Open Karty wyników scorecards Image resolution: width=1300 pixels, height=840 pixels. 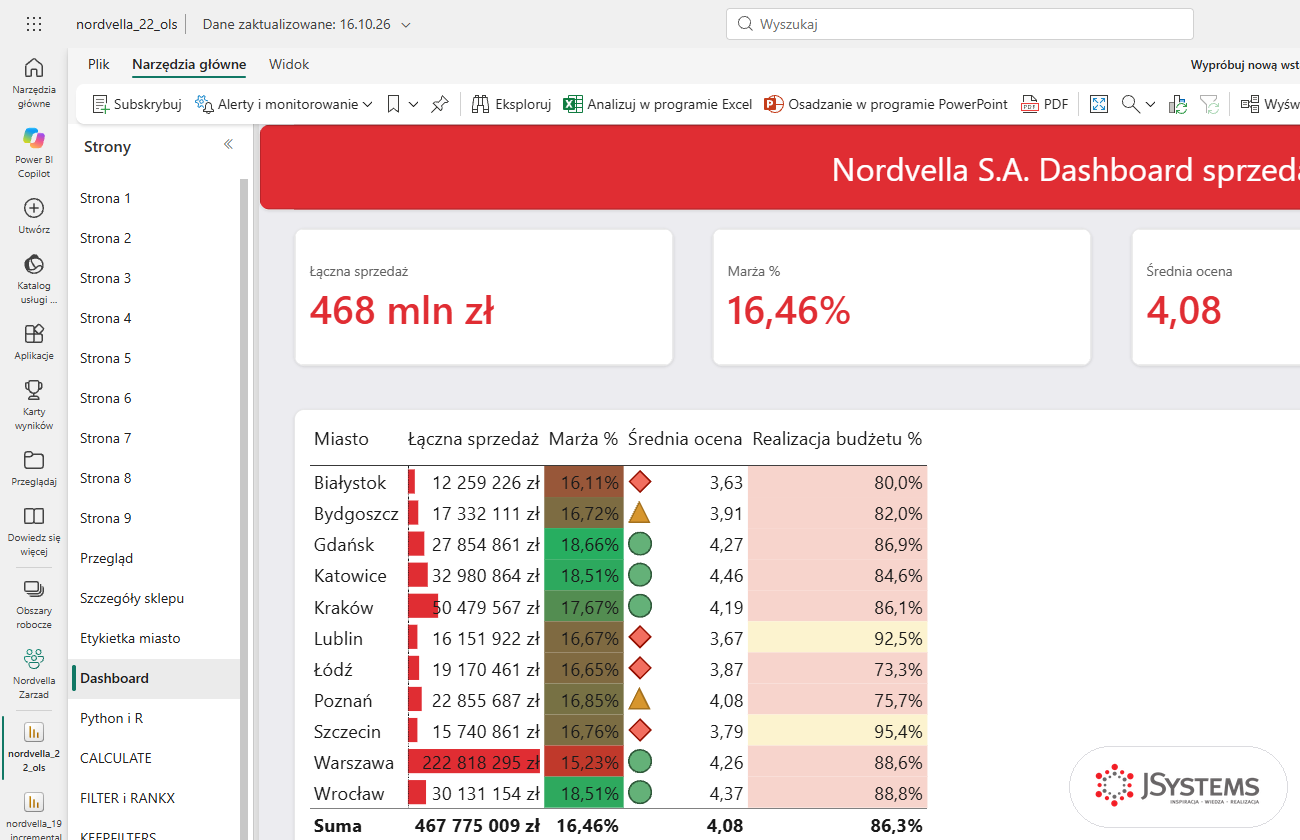pos(34,404)
